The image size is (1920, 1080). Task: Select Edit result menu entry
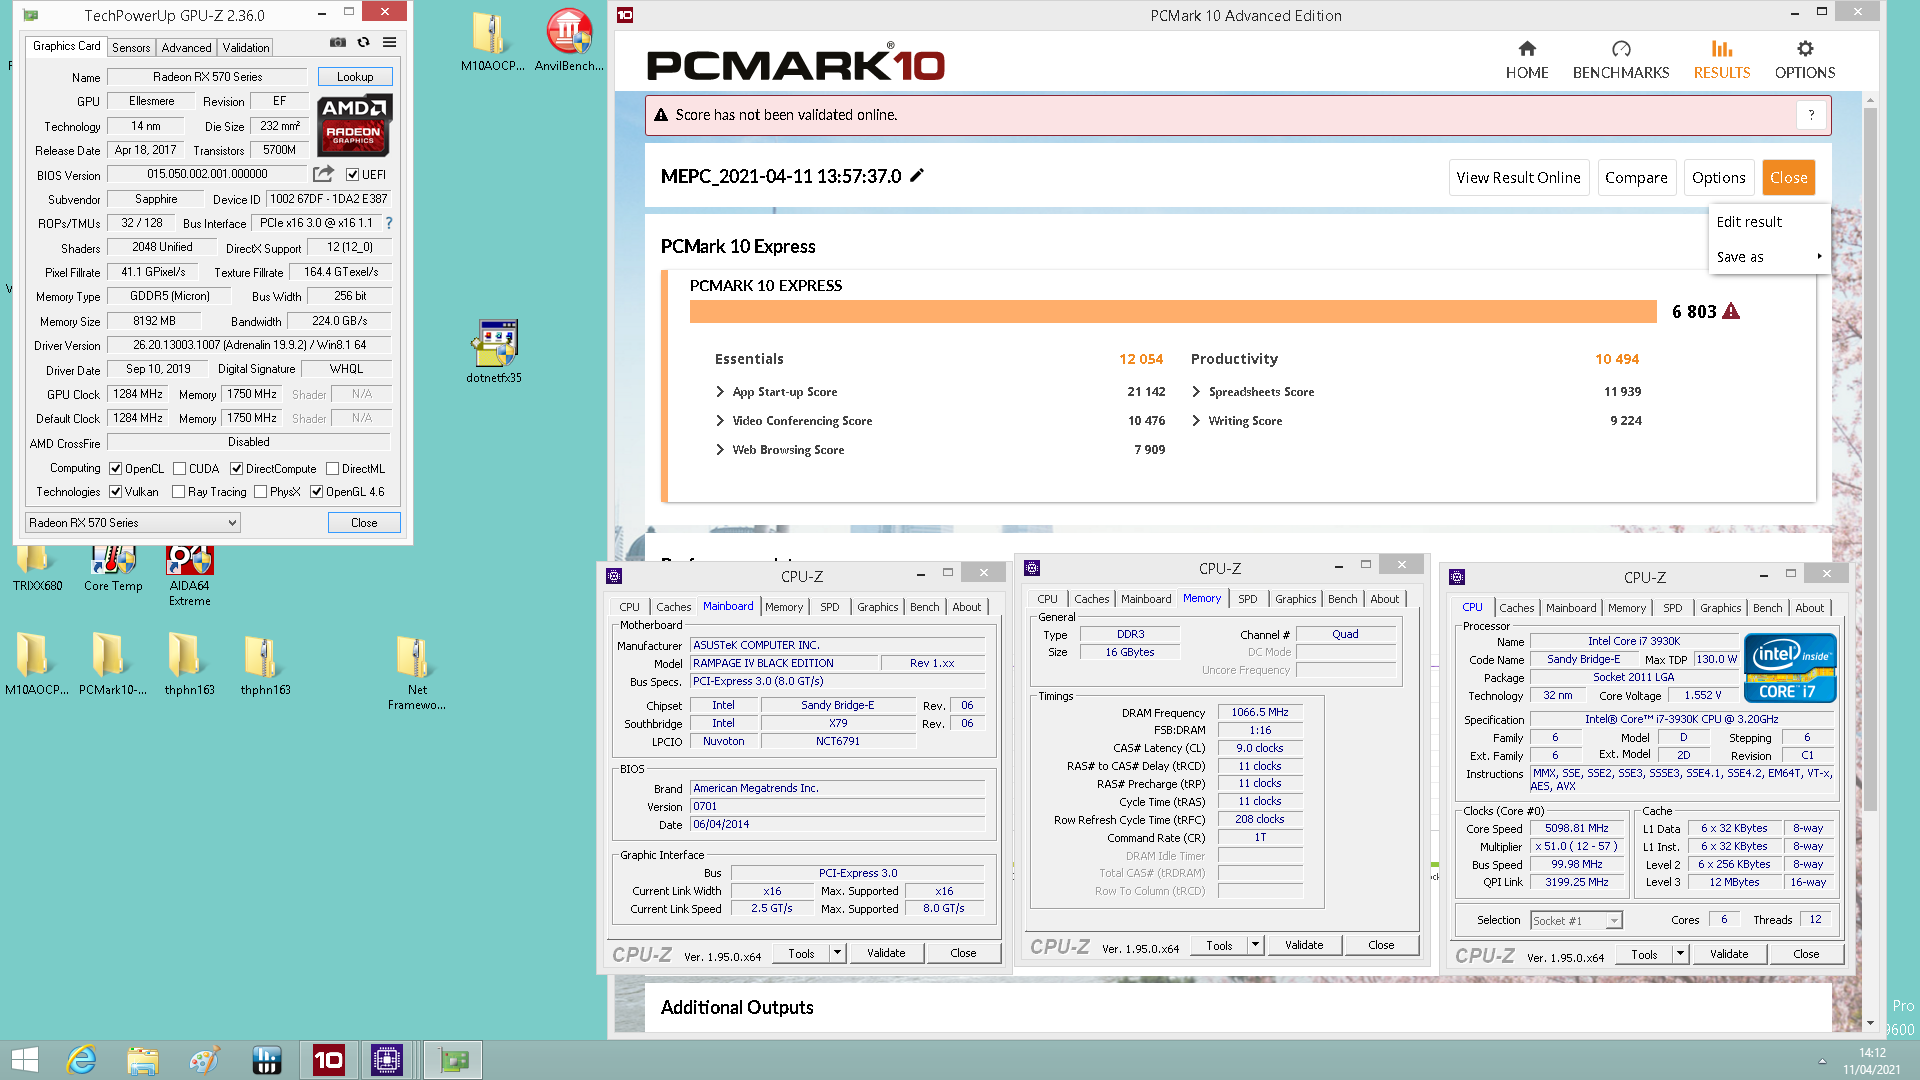point(1749,222)
